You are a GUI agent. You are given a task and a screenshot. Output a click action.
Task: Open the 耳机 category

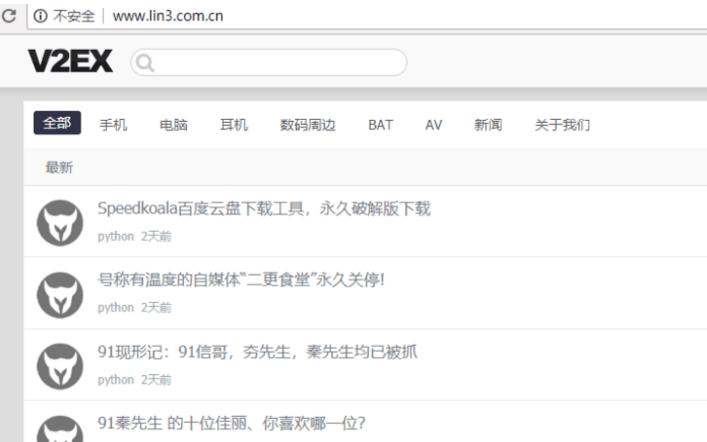click(x=234, y=125)
